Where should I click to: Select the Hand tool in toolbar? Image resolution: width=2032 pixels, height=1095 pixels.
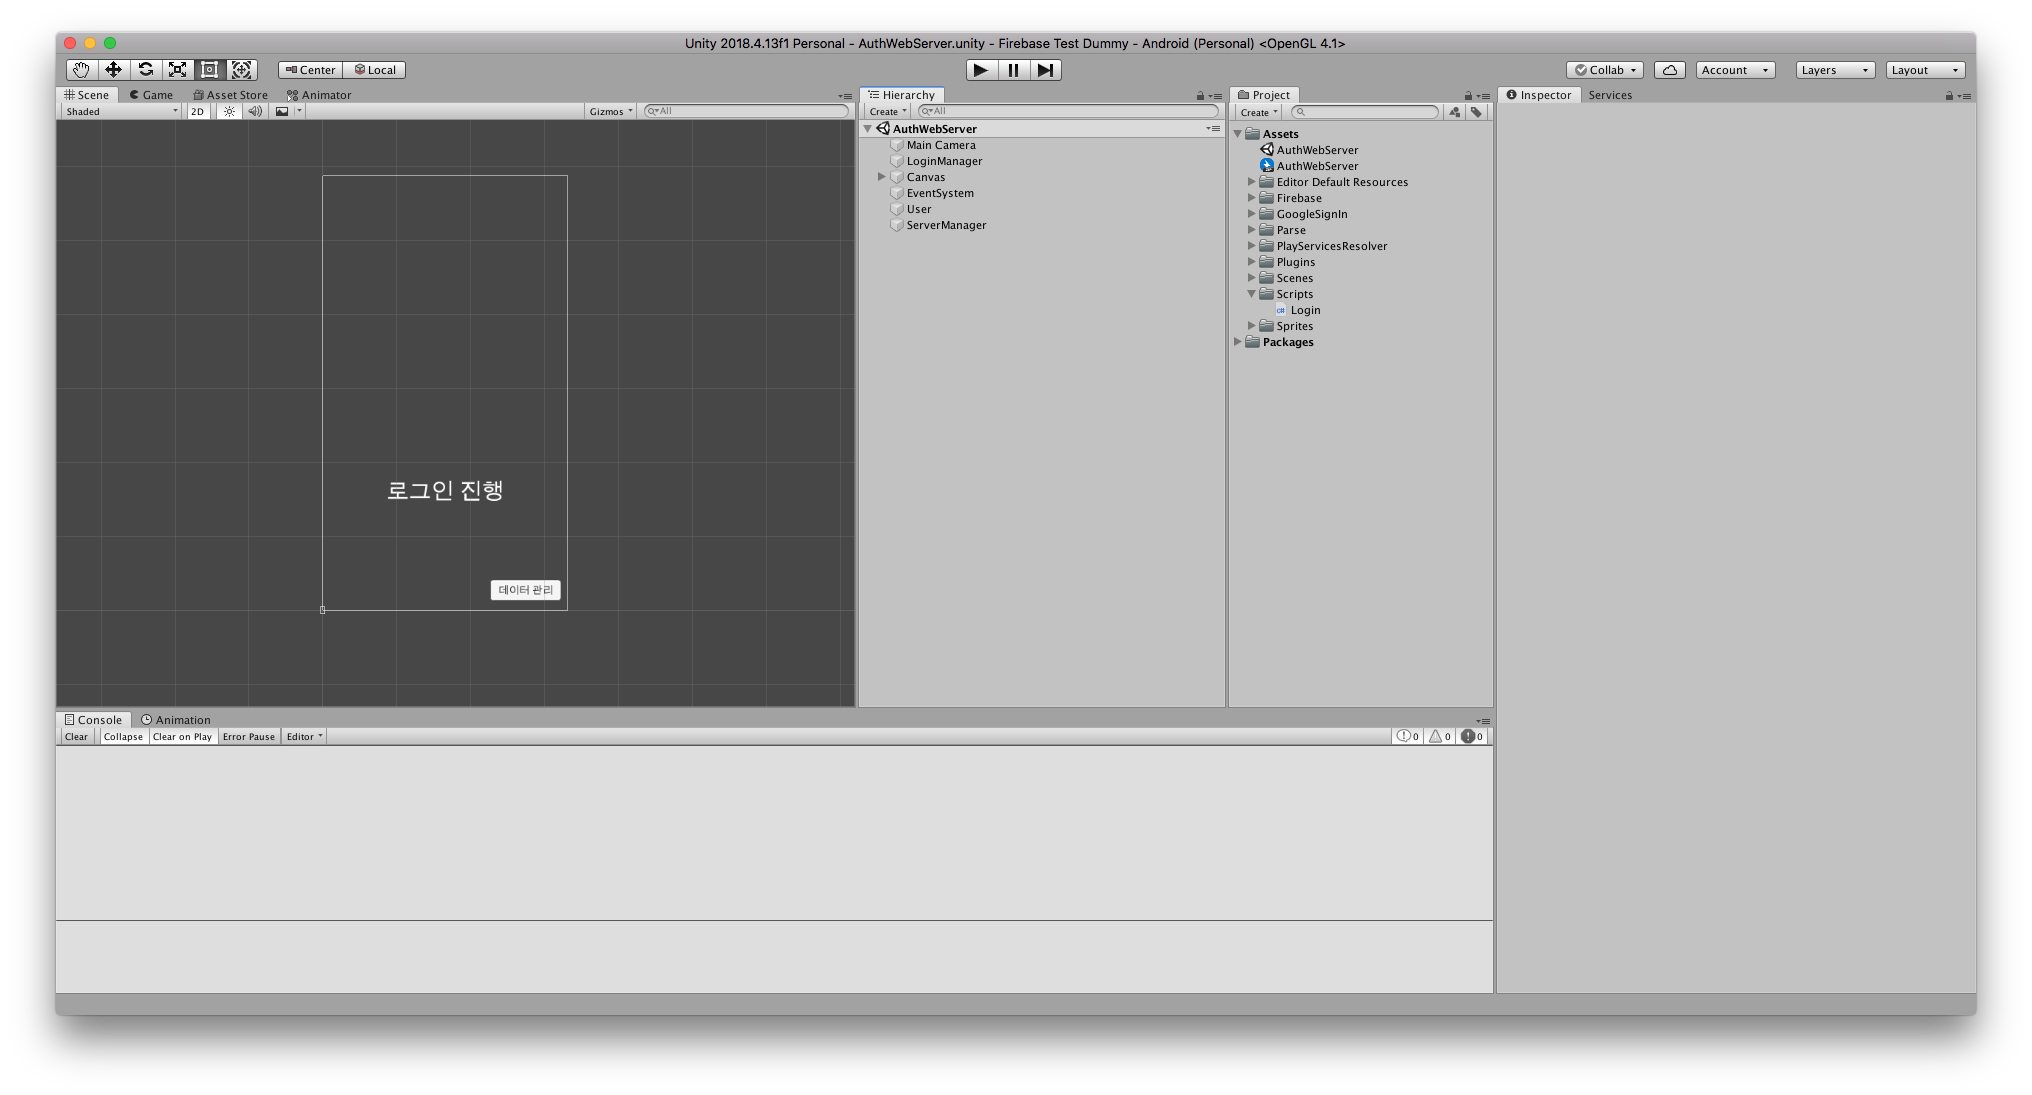[x=81, y=70]
